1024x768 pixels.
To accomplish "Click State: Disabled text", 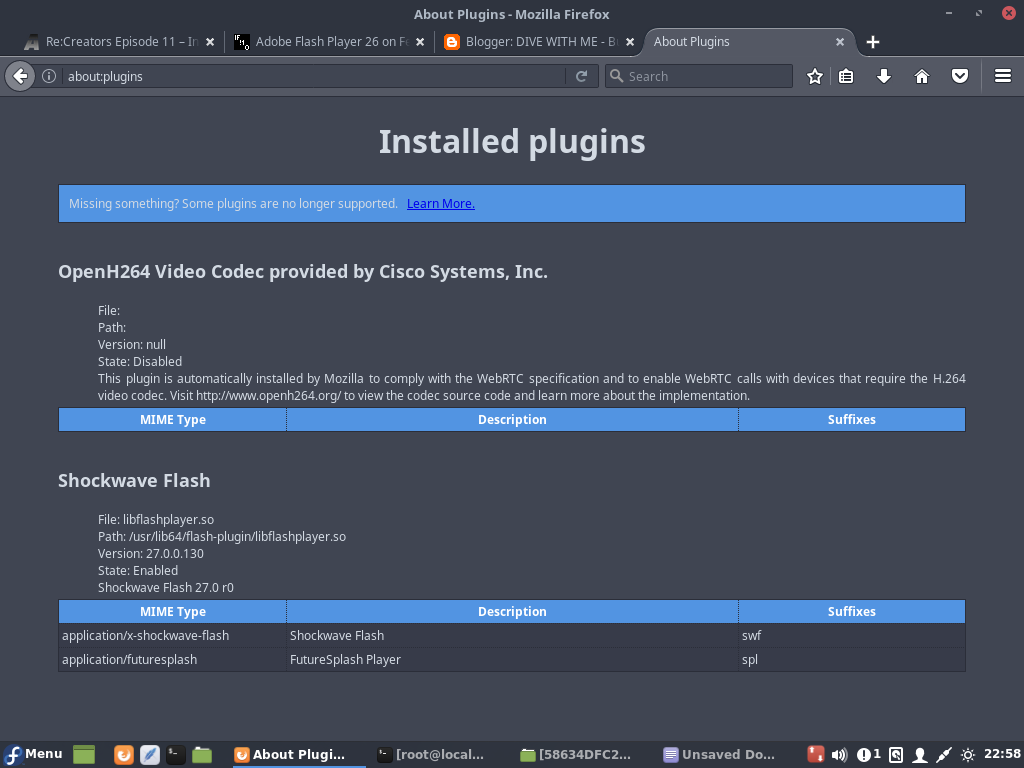I will tap(140, 362).
